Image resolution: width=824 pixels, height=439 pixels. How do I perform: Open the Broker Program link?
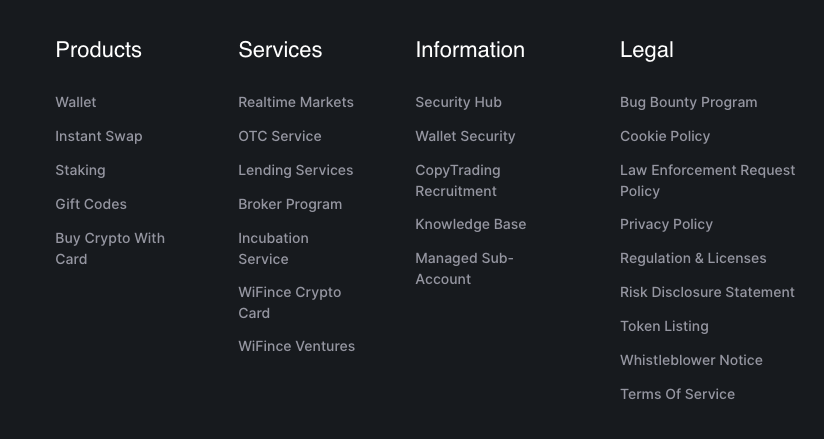point(290,204)
